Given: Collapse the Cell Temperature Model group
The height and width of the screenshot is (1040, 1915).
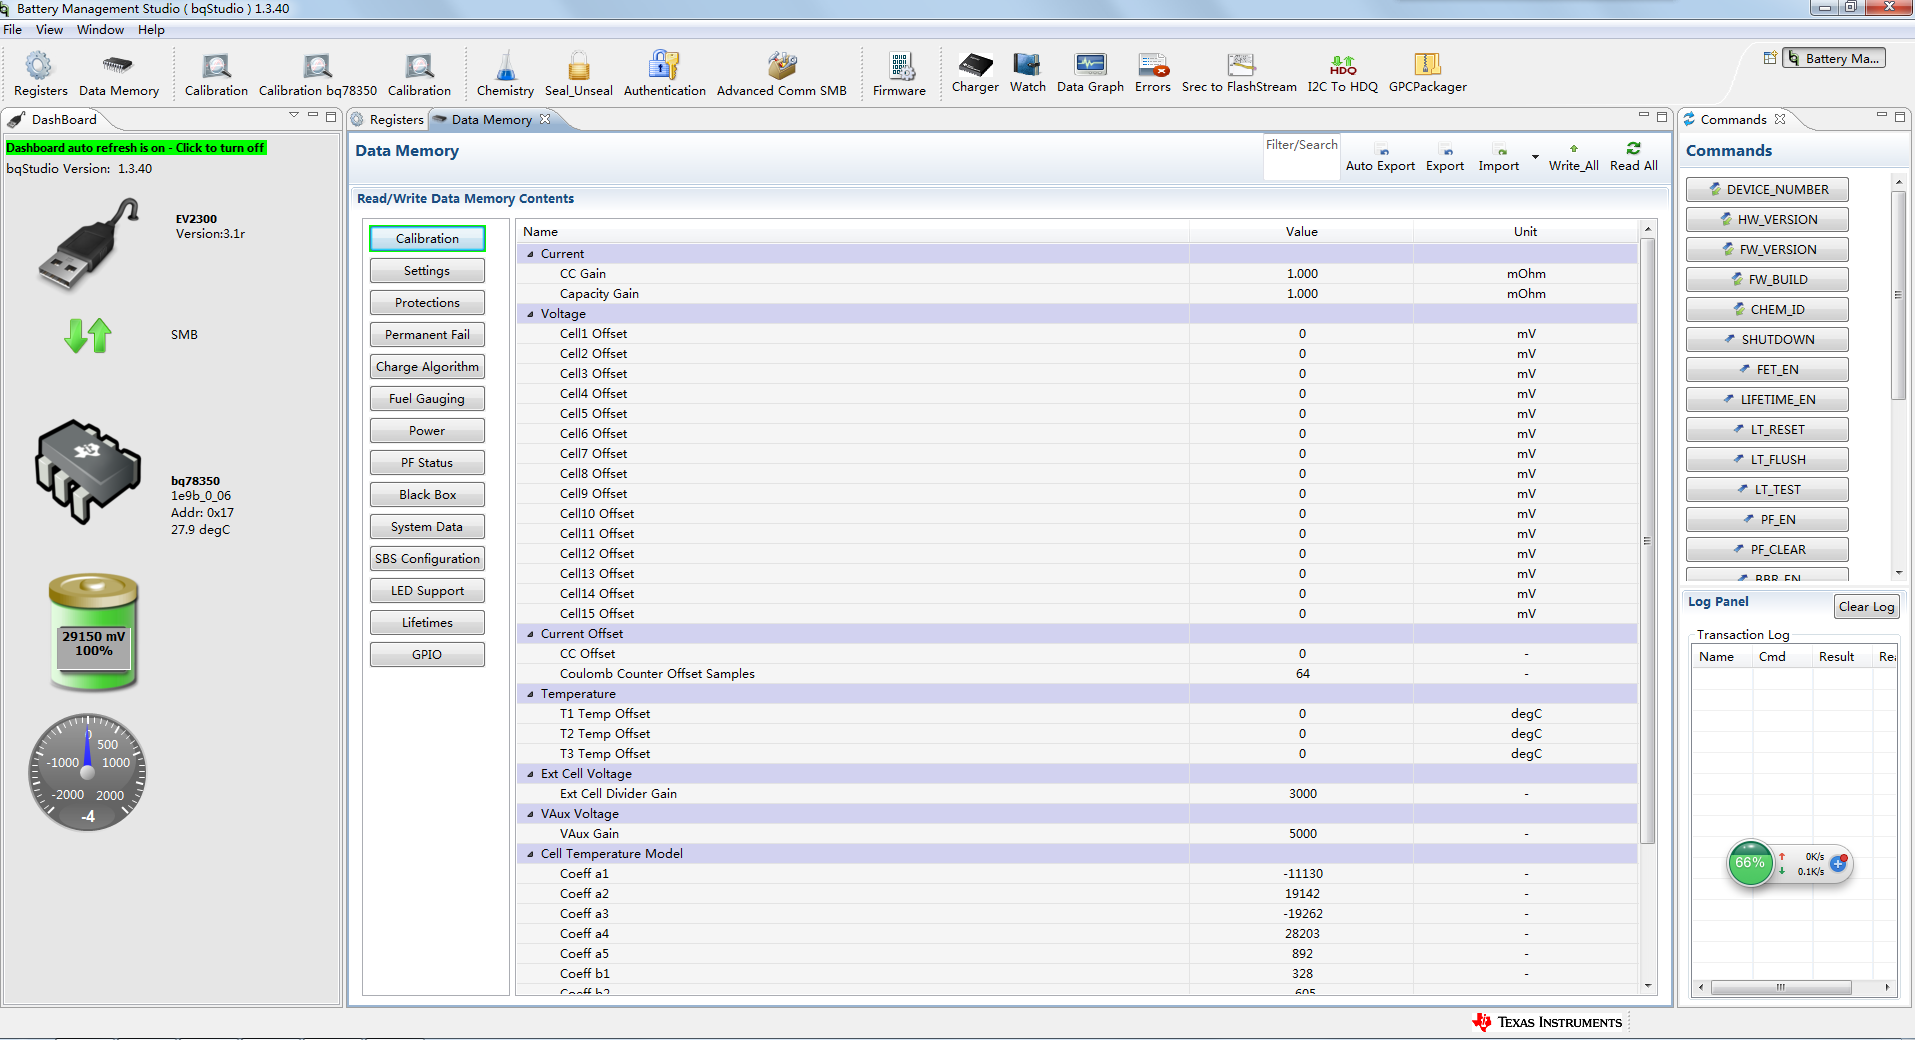Looking at the screenshot, I should tap(531, 854).
